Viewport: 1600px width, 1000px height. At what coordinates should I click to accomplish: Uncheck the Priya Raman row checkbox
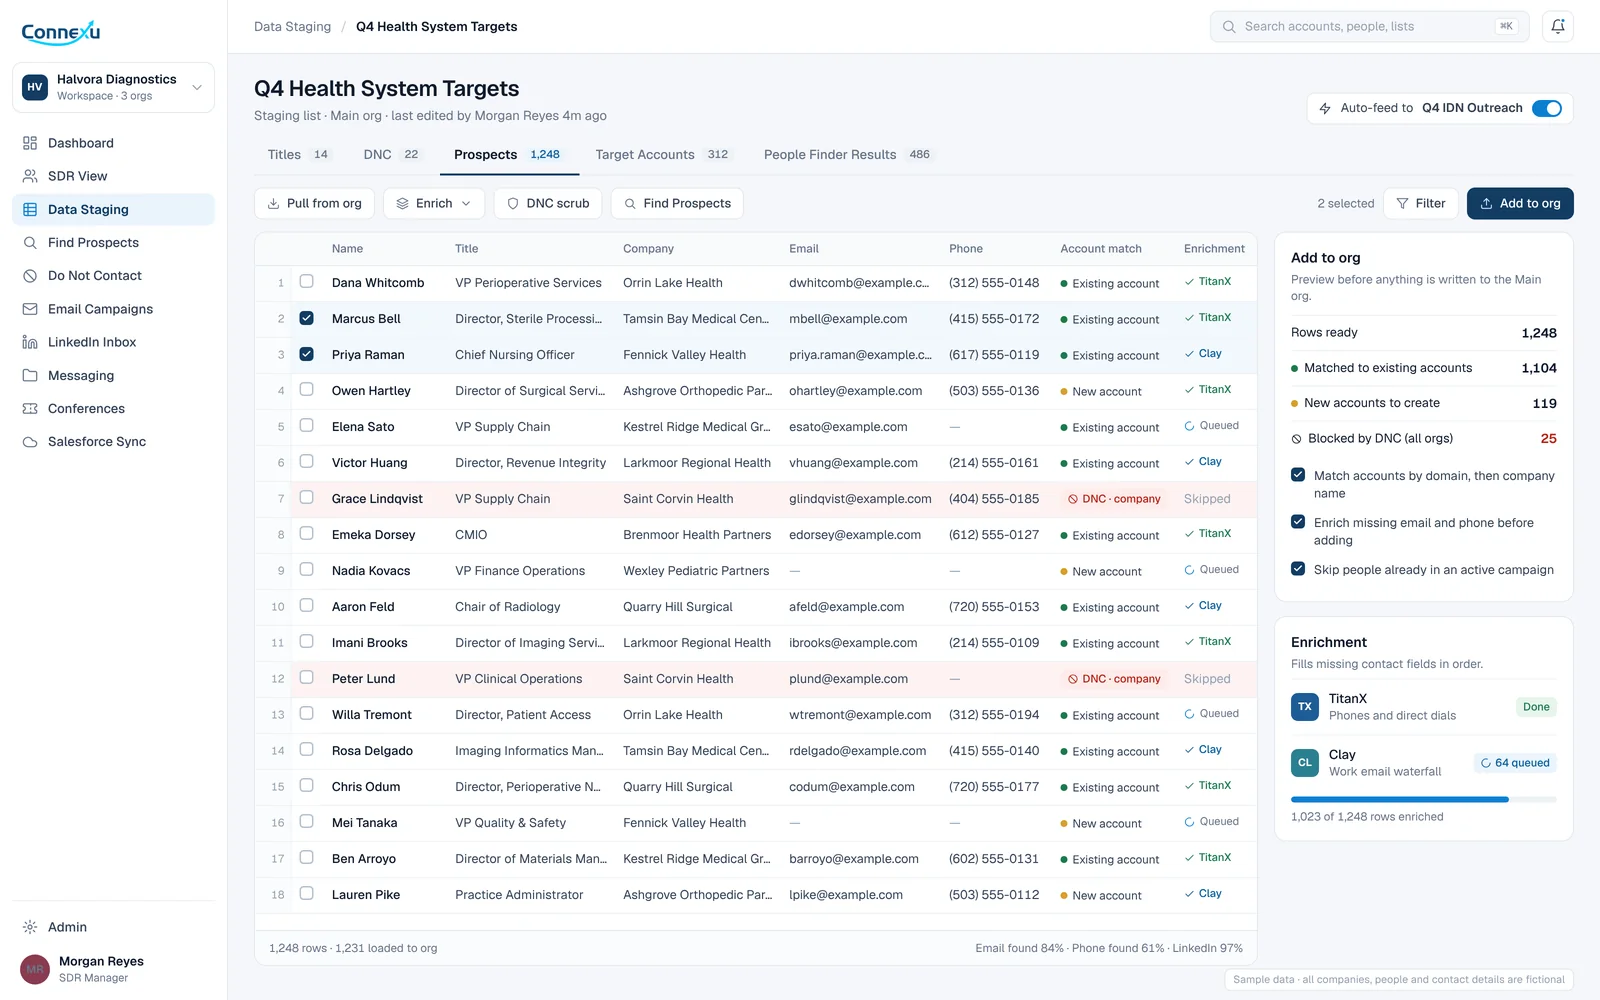pos(307,354)
